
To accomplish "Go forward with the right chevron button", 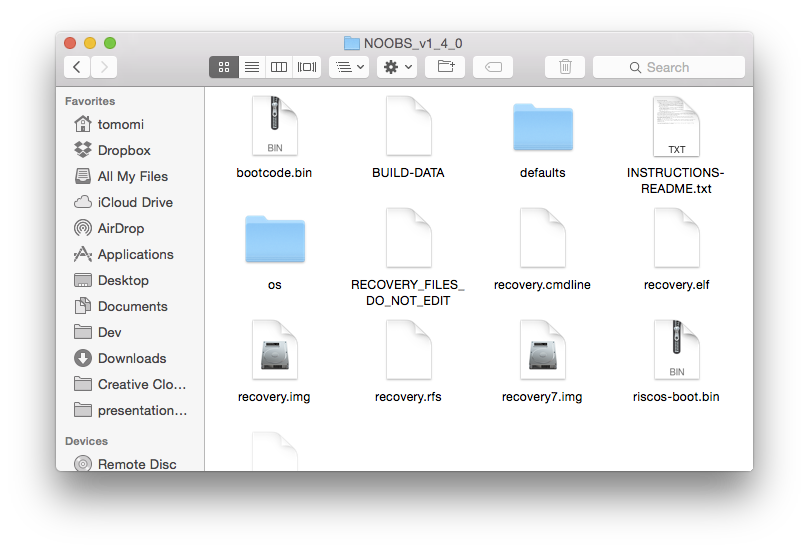I will pyautogui.click(x=104, y=67).
